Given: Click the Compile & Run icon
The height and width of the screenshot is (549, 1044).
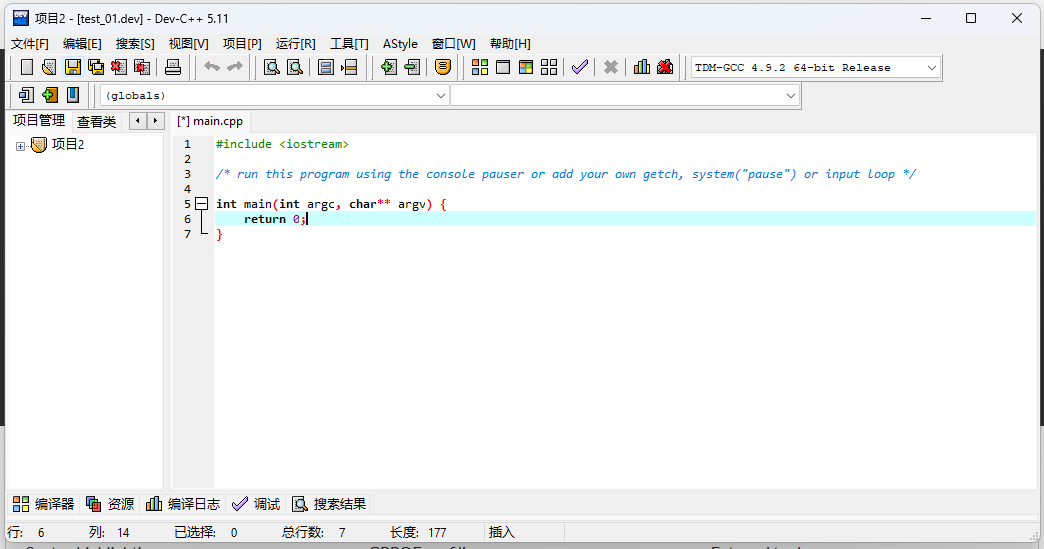Looking at the screenshot, I should click(x=526, y=67).
